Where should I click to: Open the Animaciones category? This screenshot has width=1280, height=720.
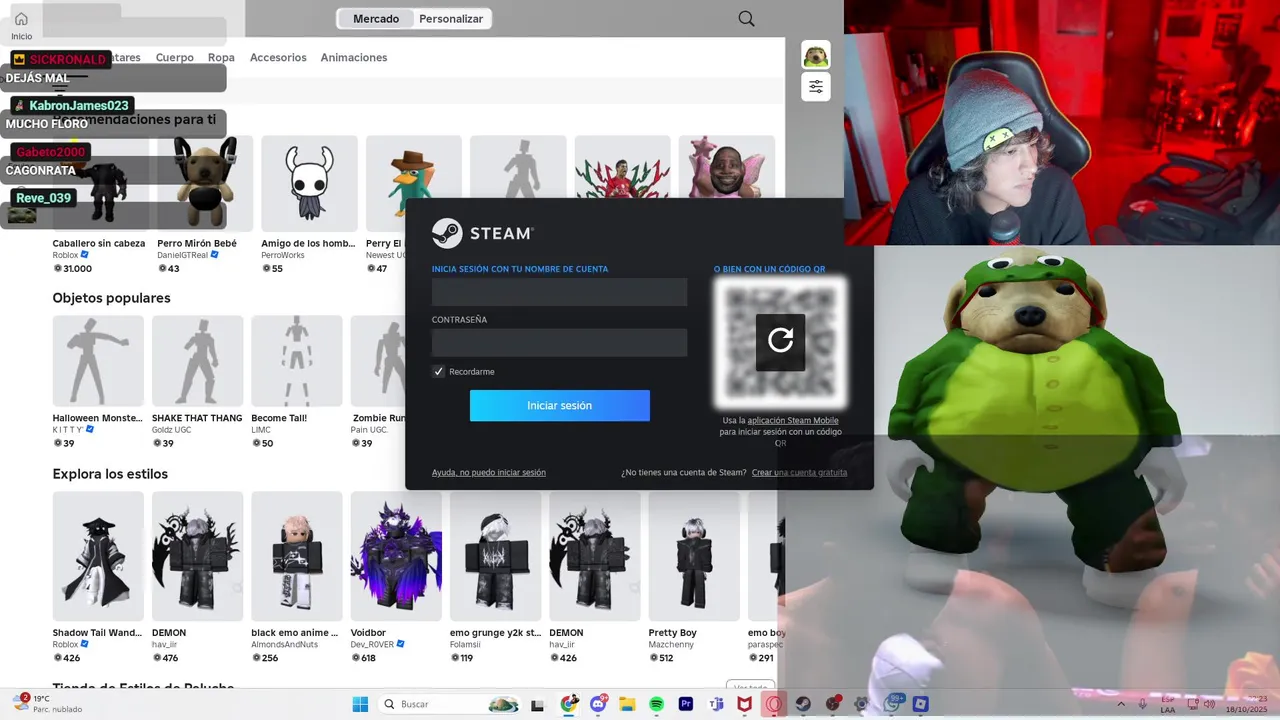point(354,57)
